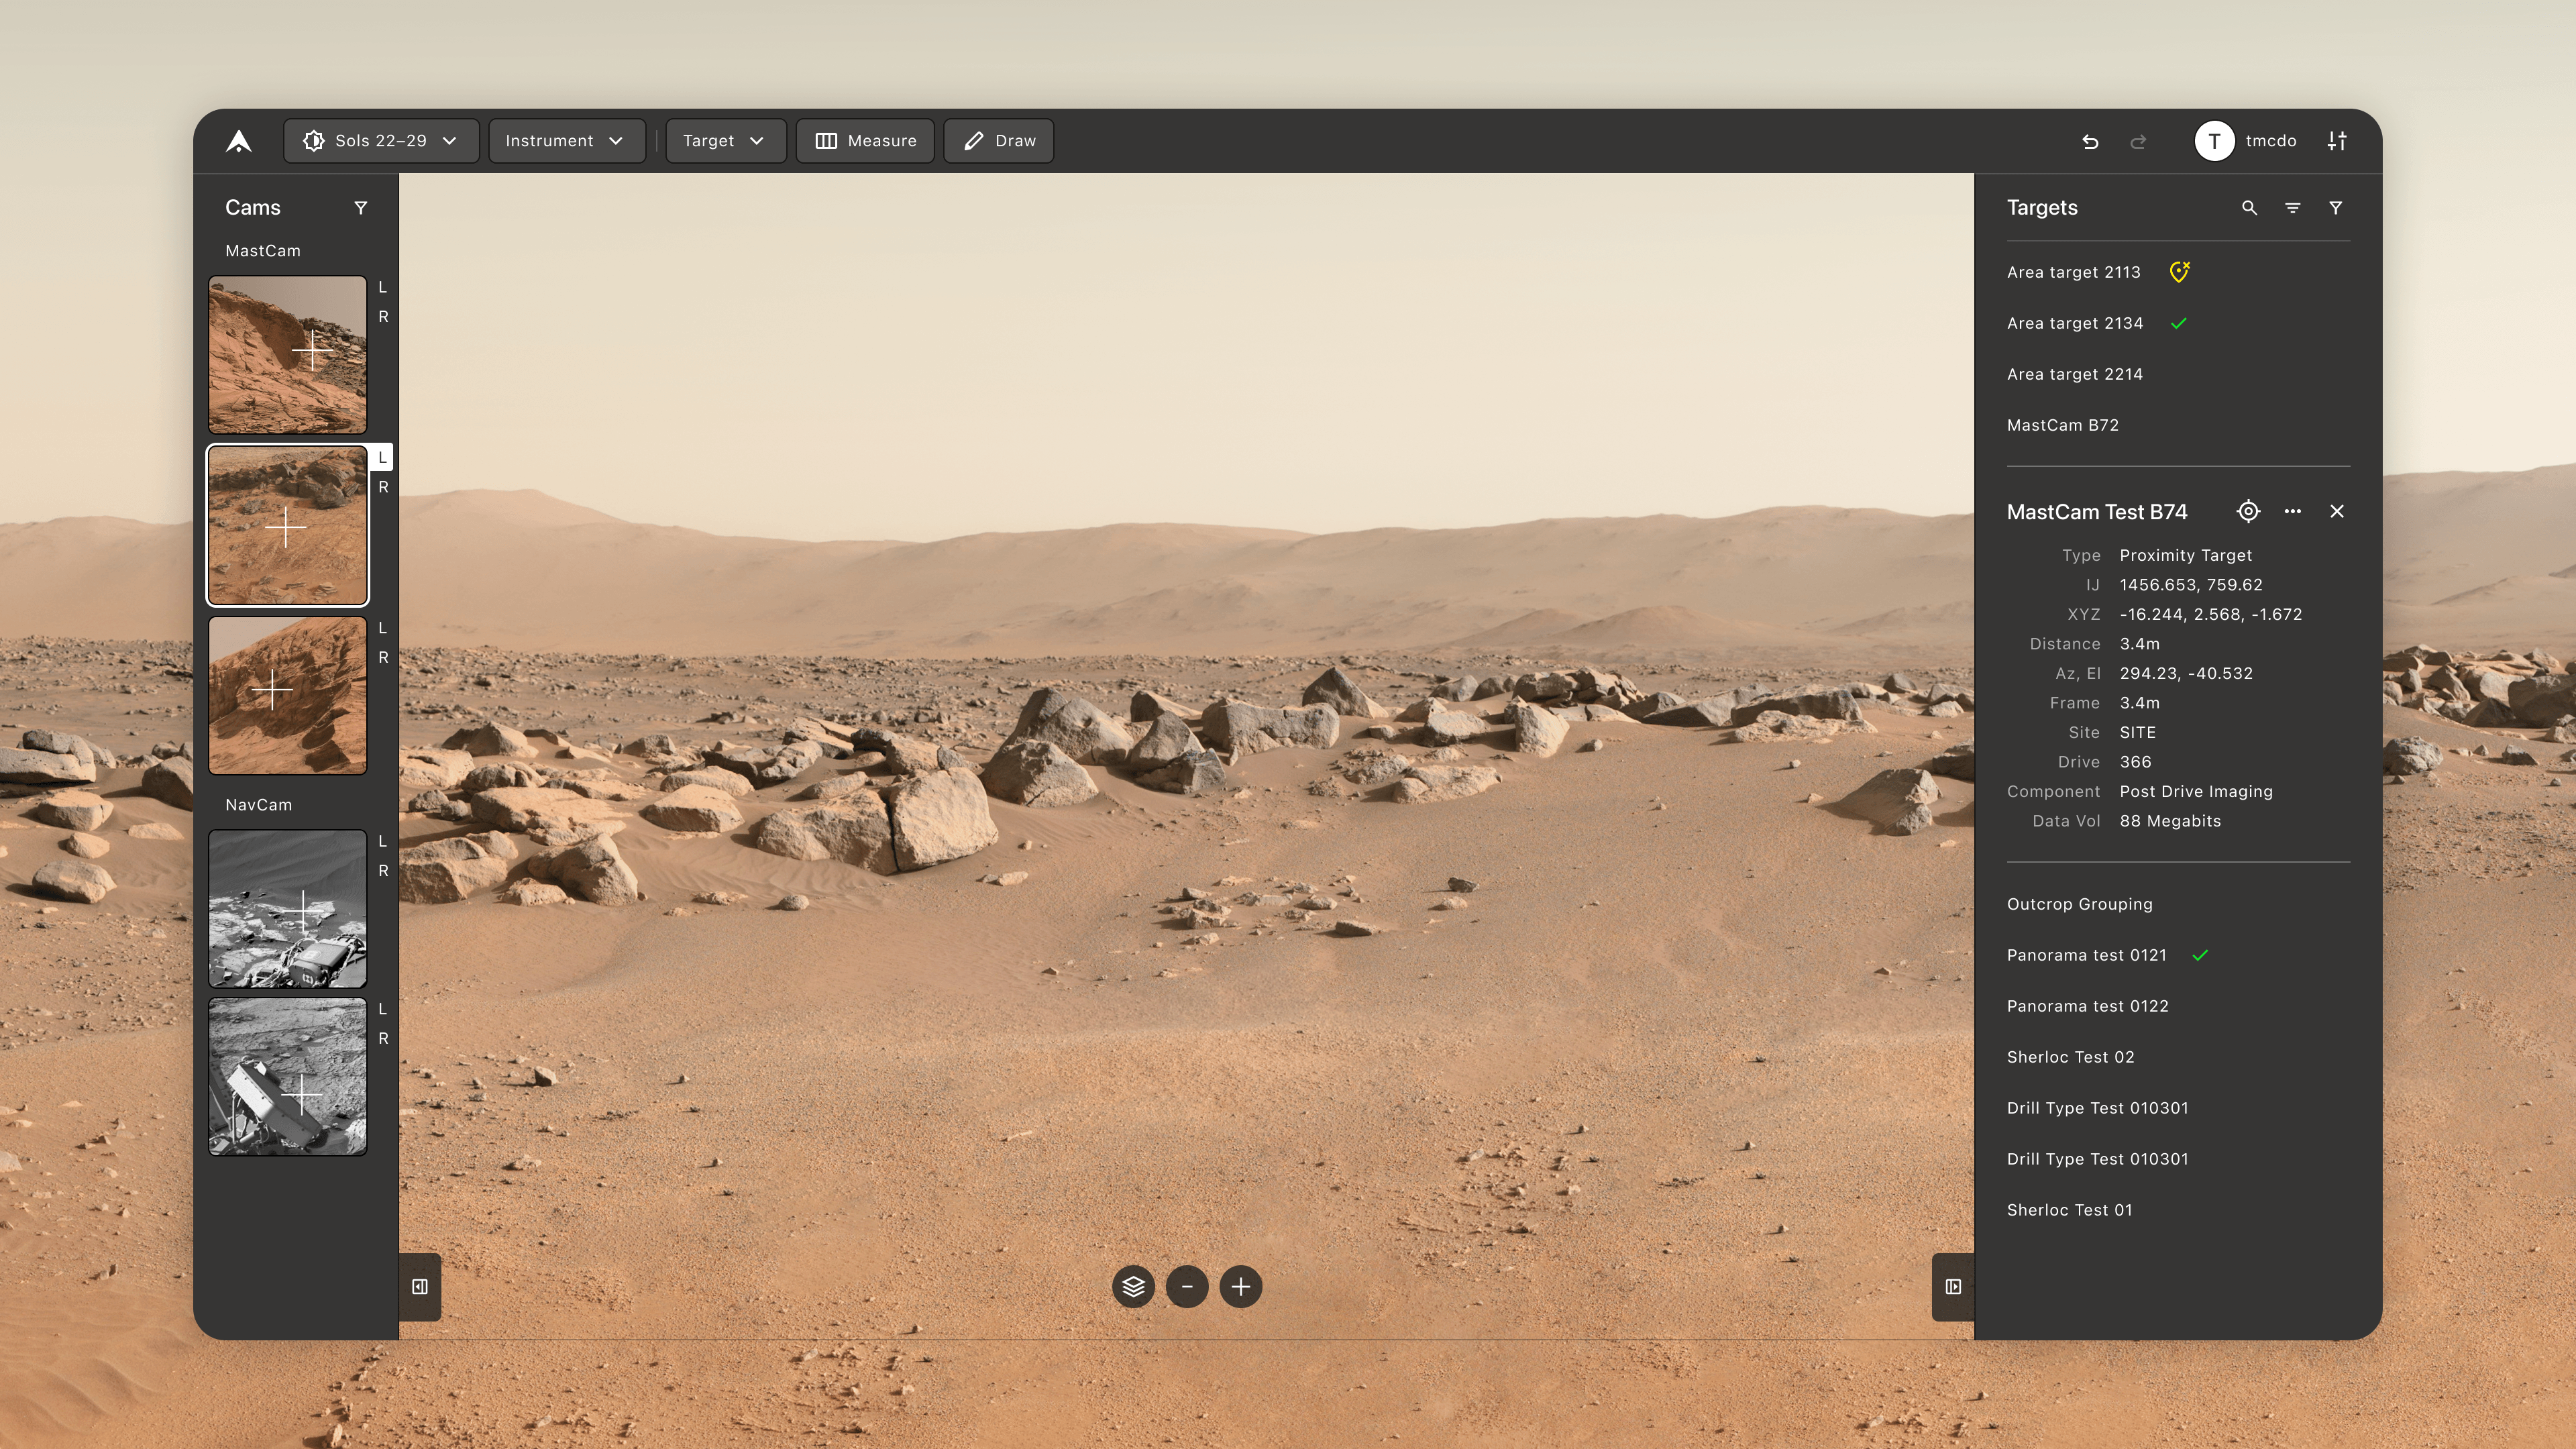Select third MastCam thumbnail

point(288,696)
